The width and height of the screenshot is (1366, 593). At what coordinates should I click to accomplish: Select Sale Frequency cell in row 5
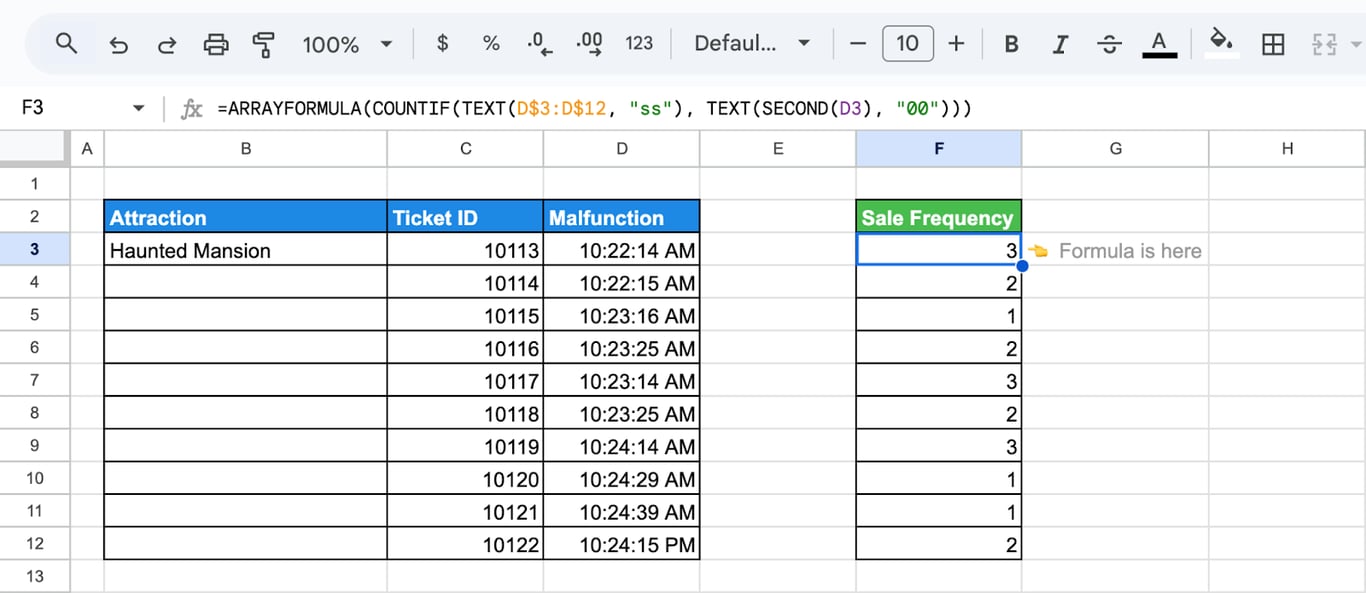coord(939,316)
